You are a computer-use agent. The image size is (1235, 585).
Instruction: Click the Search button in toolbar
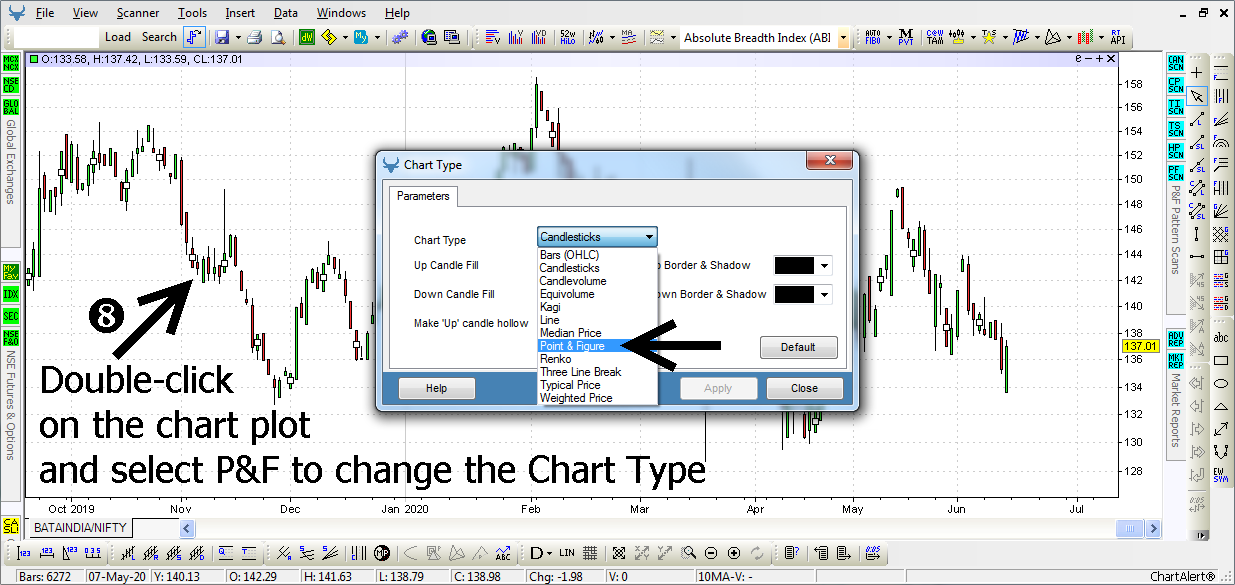point(159,37)
